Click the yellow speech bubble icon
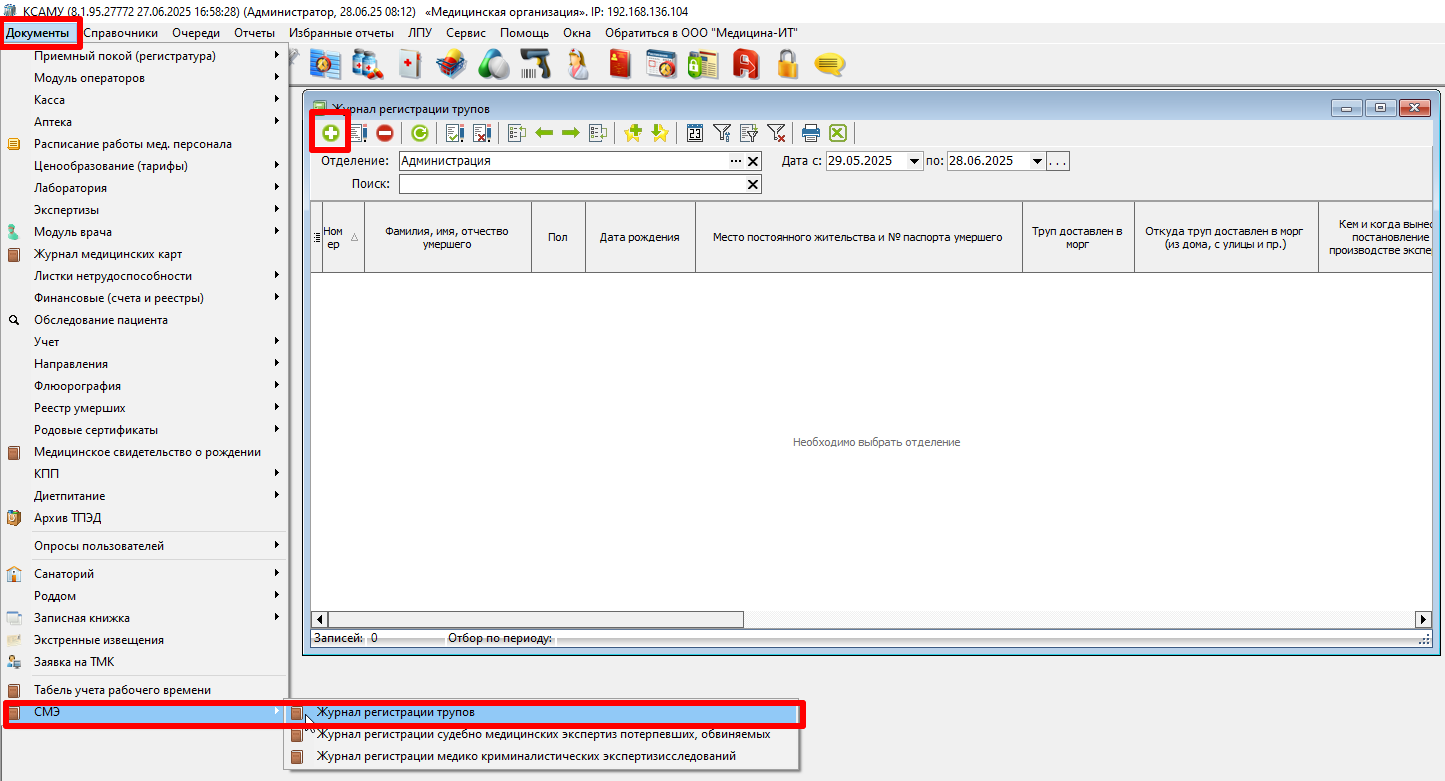 tap(829, 65)
